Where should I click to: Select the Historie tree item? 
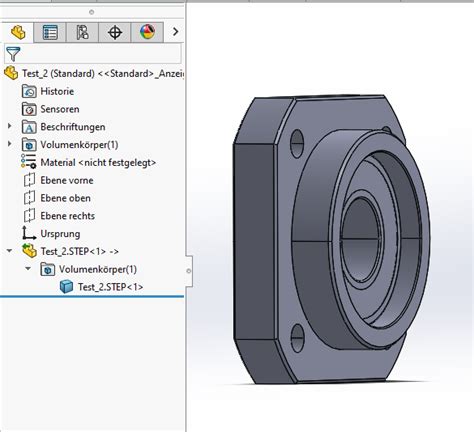[57, 91]
